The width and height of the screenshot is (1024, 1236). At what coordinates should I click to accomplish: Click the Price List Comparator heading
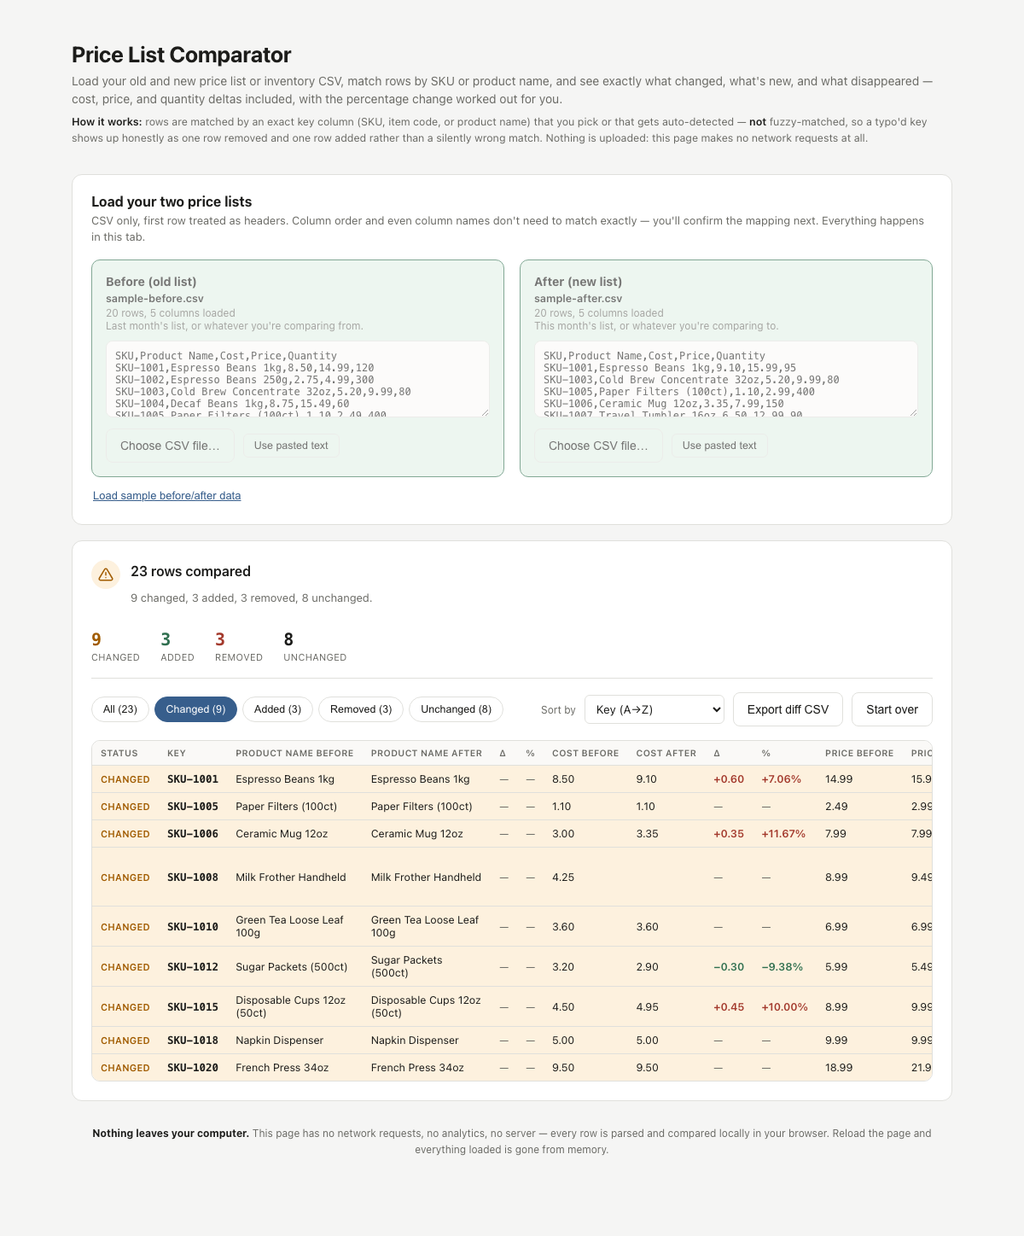point(181,55)
